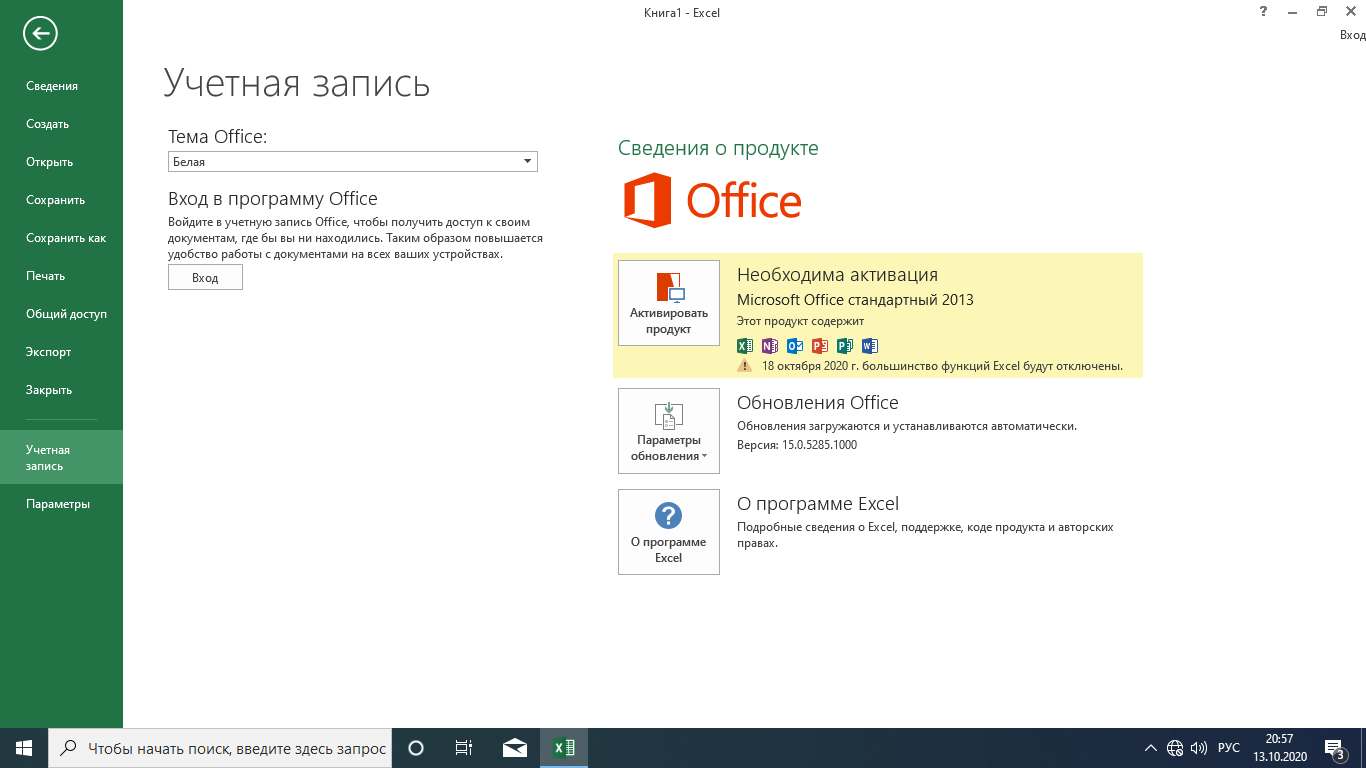The image size is (1366, 768).
Task: Open Task View on the taskbar
Action: [x=464, y=748]
